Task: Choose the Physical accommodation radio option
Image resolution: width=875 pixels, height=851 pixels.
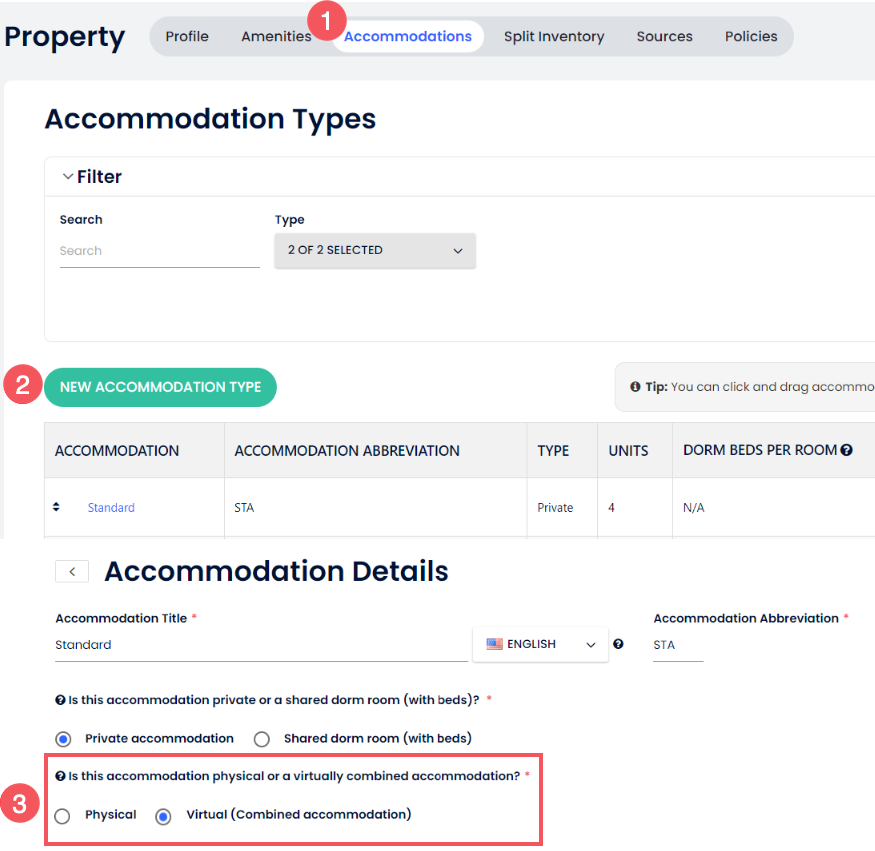Action: click(63, 816)
